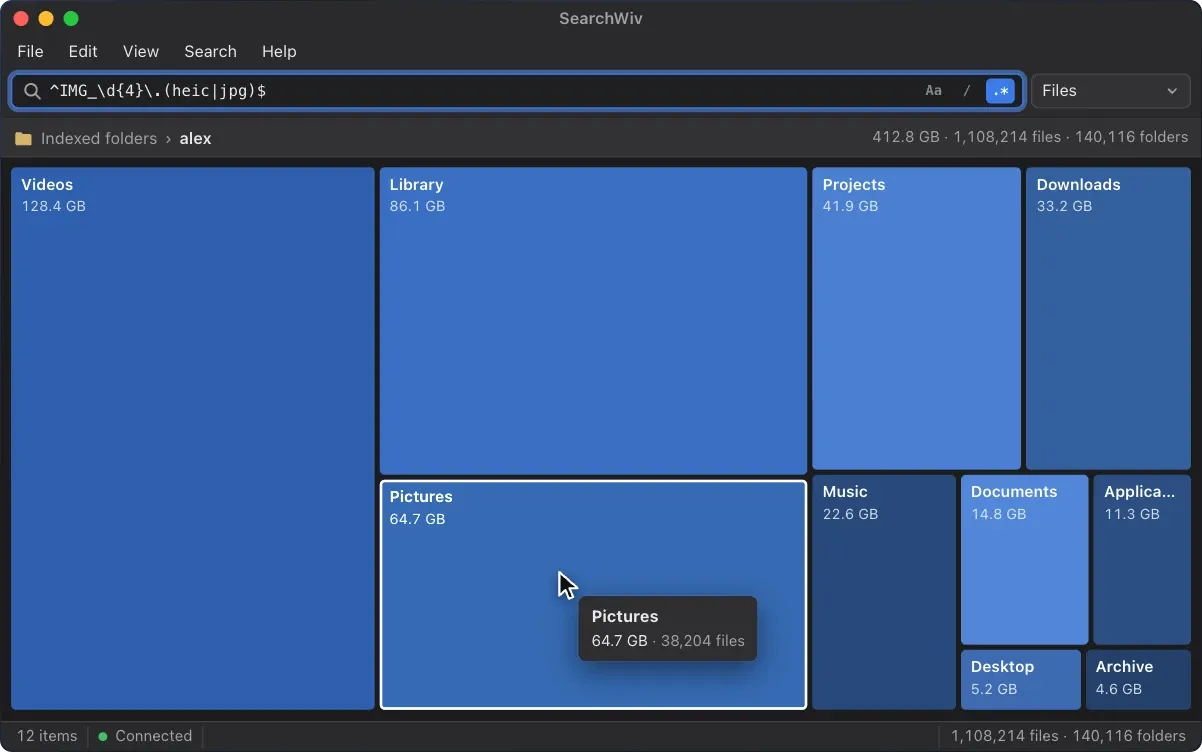Click the status bar file count text
The image size is (1202, 752).
1068,736
